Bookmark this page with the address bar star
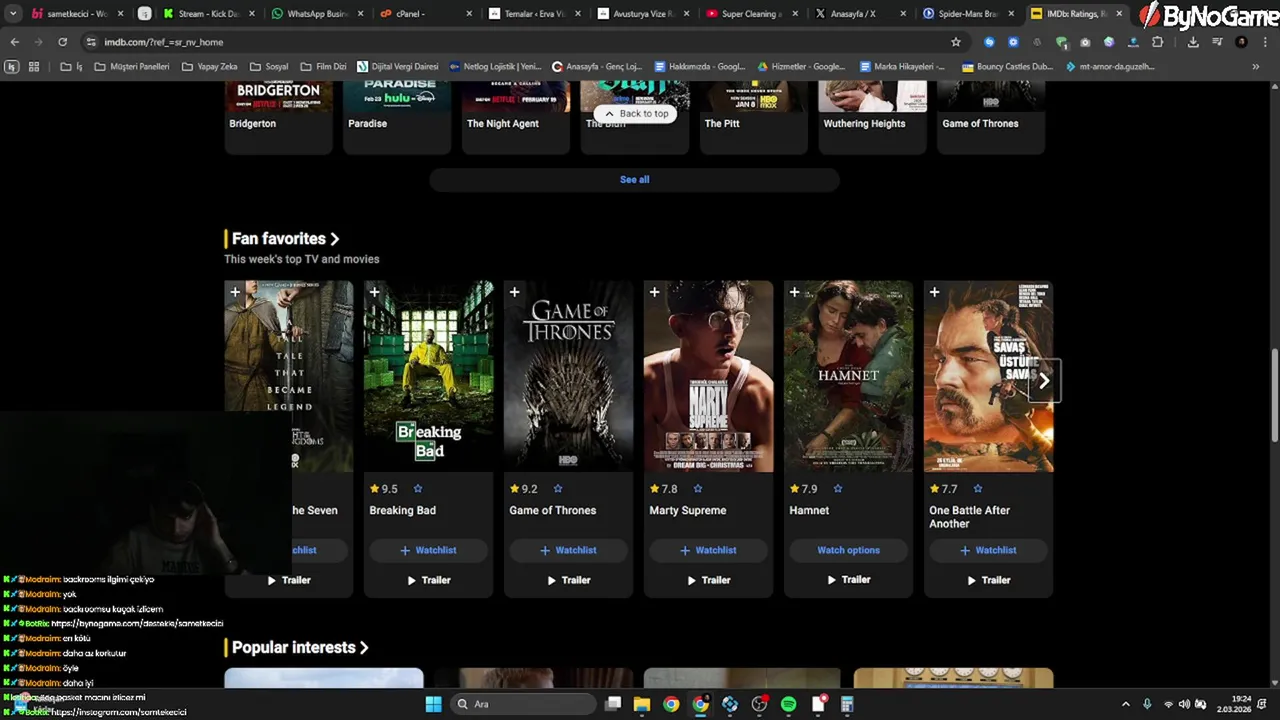This screenshot has height=720, width=1280. [x=956, y=42]
